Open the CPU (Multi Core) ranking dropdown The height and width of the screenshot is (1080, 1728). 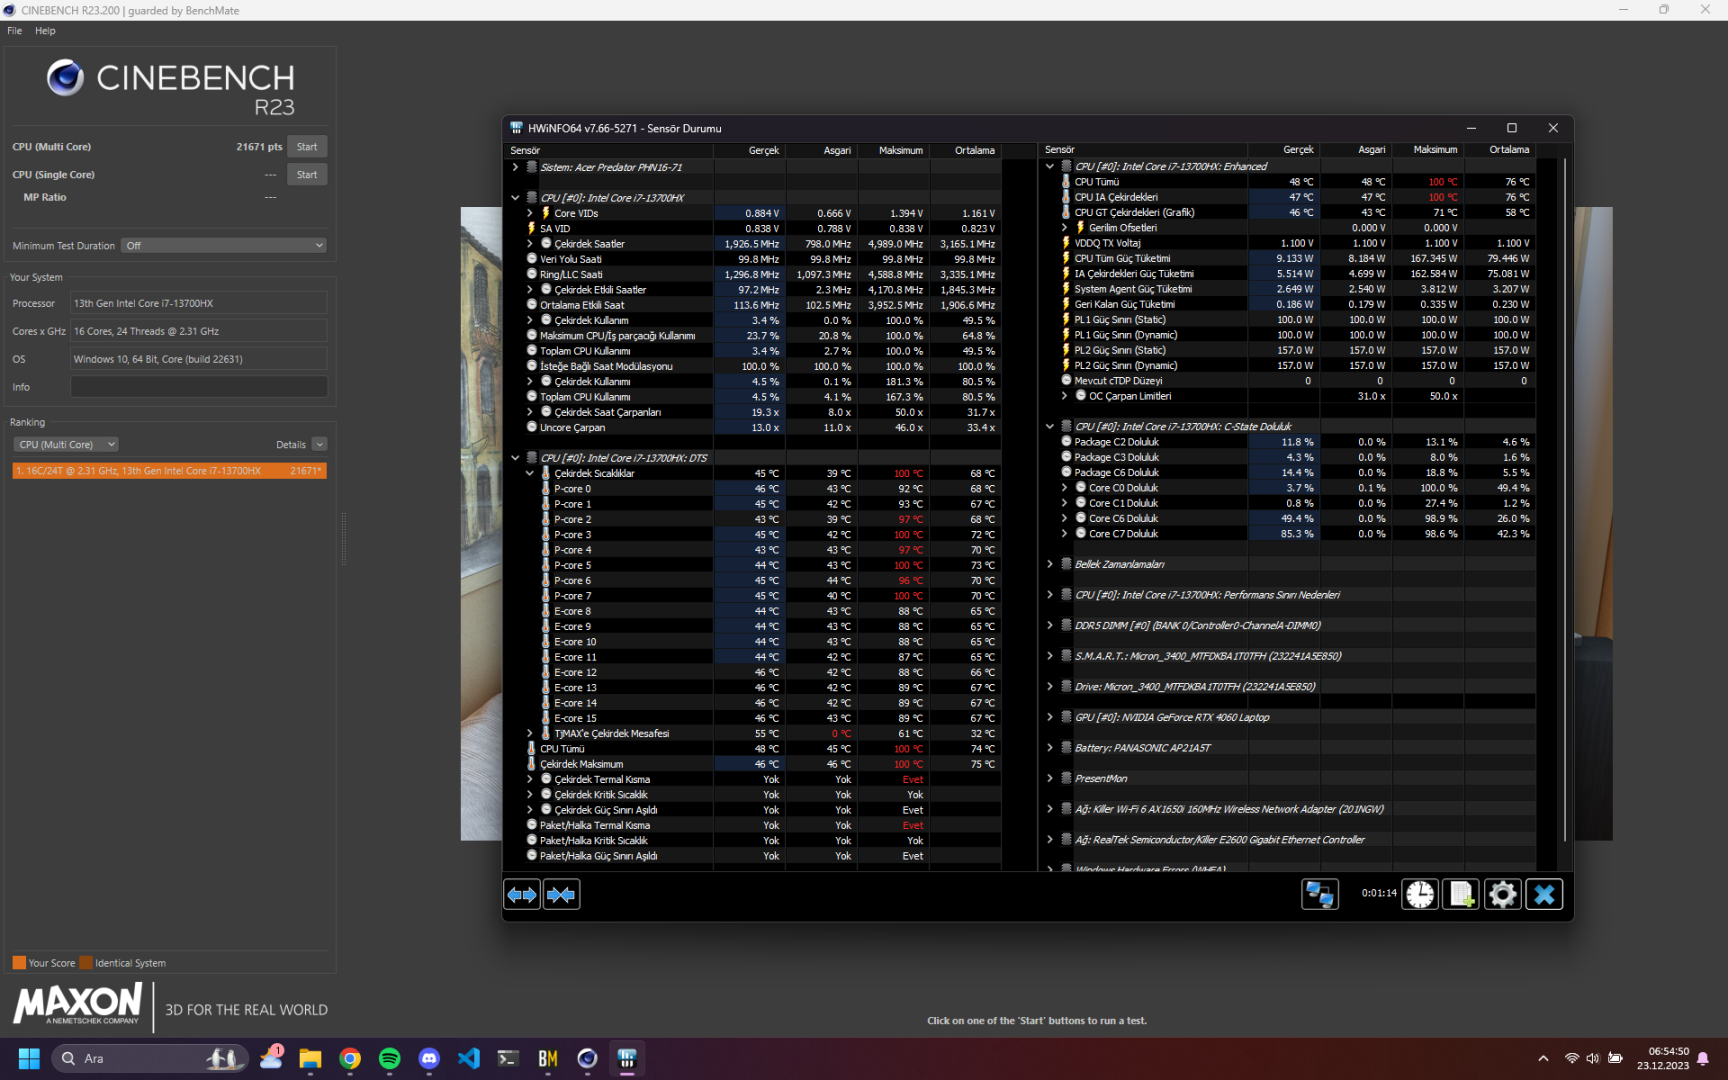click(66, 444)
